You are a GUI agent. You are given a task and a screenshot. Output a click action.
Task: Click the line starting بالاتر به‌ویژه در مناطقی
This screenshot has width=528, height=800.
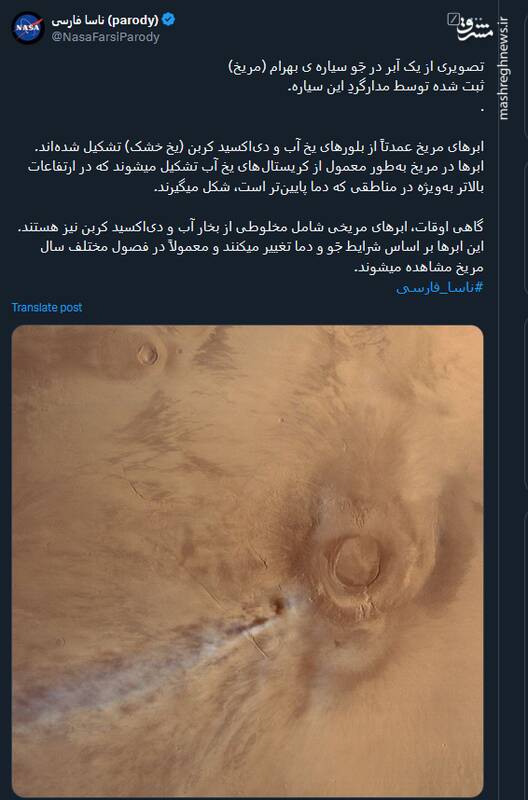319,187
